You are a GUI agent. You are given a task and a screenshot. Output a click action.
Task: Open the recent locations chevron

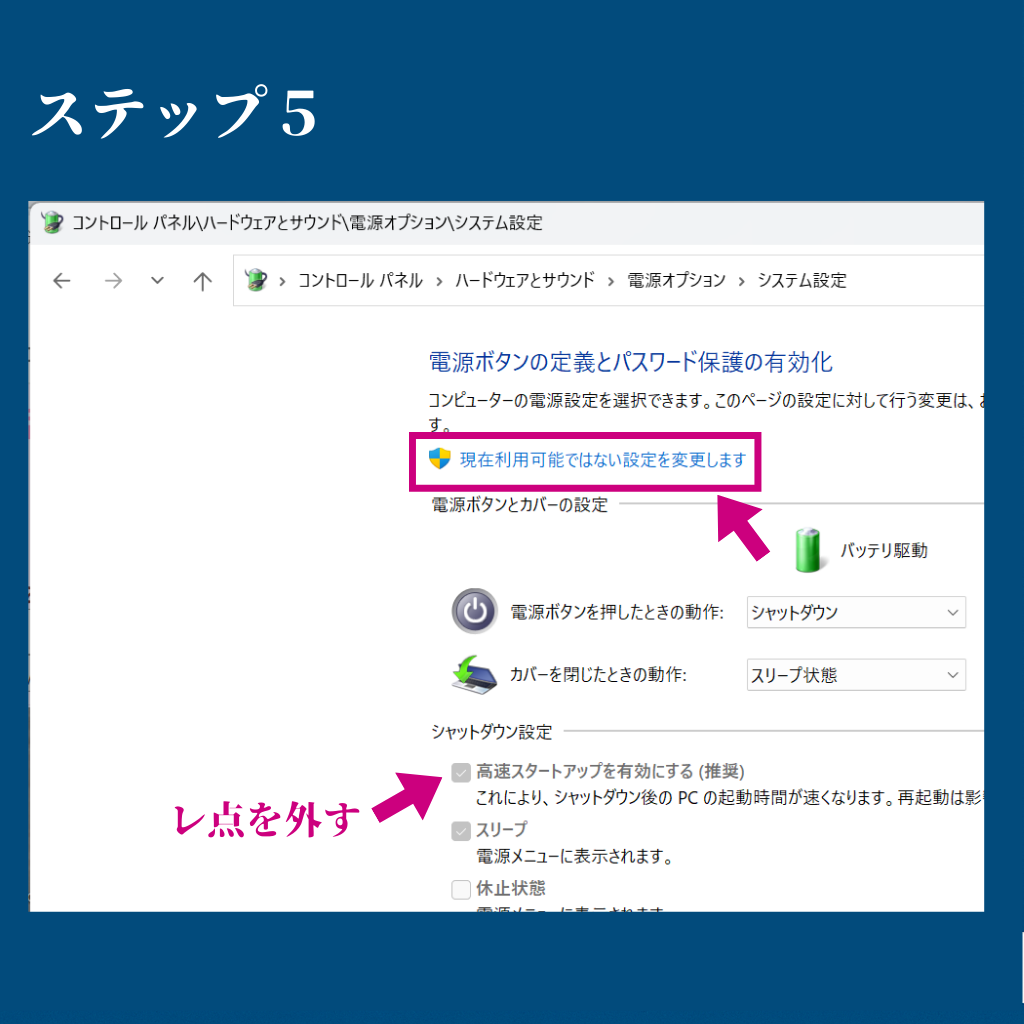click(x=157, y=281)
